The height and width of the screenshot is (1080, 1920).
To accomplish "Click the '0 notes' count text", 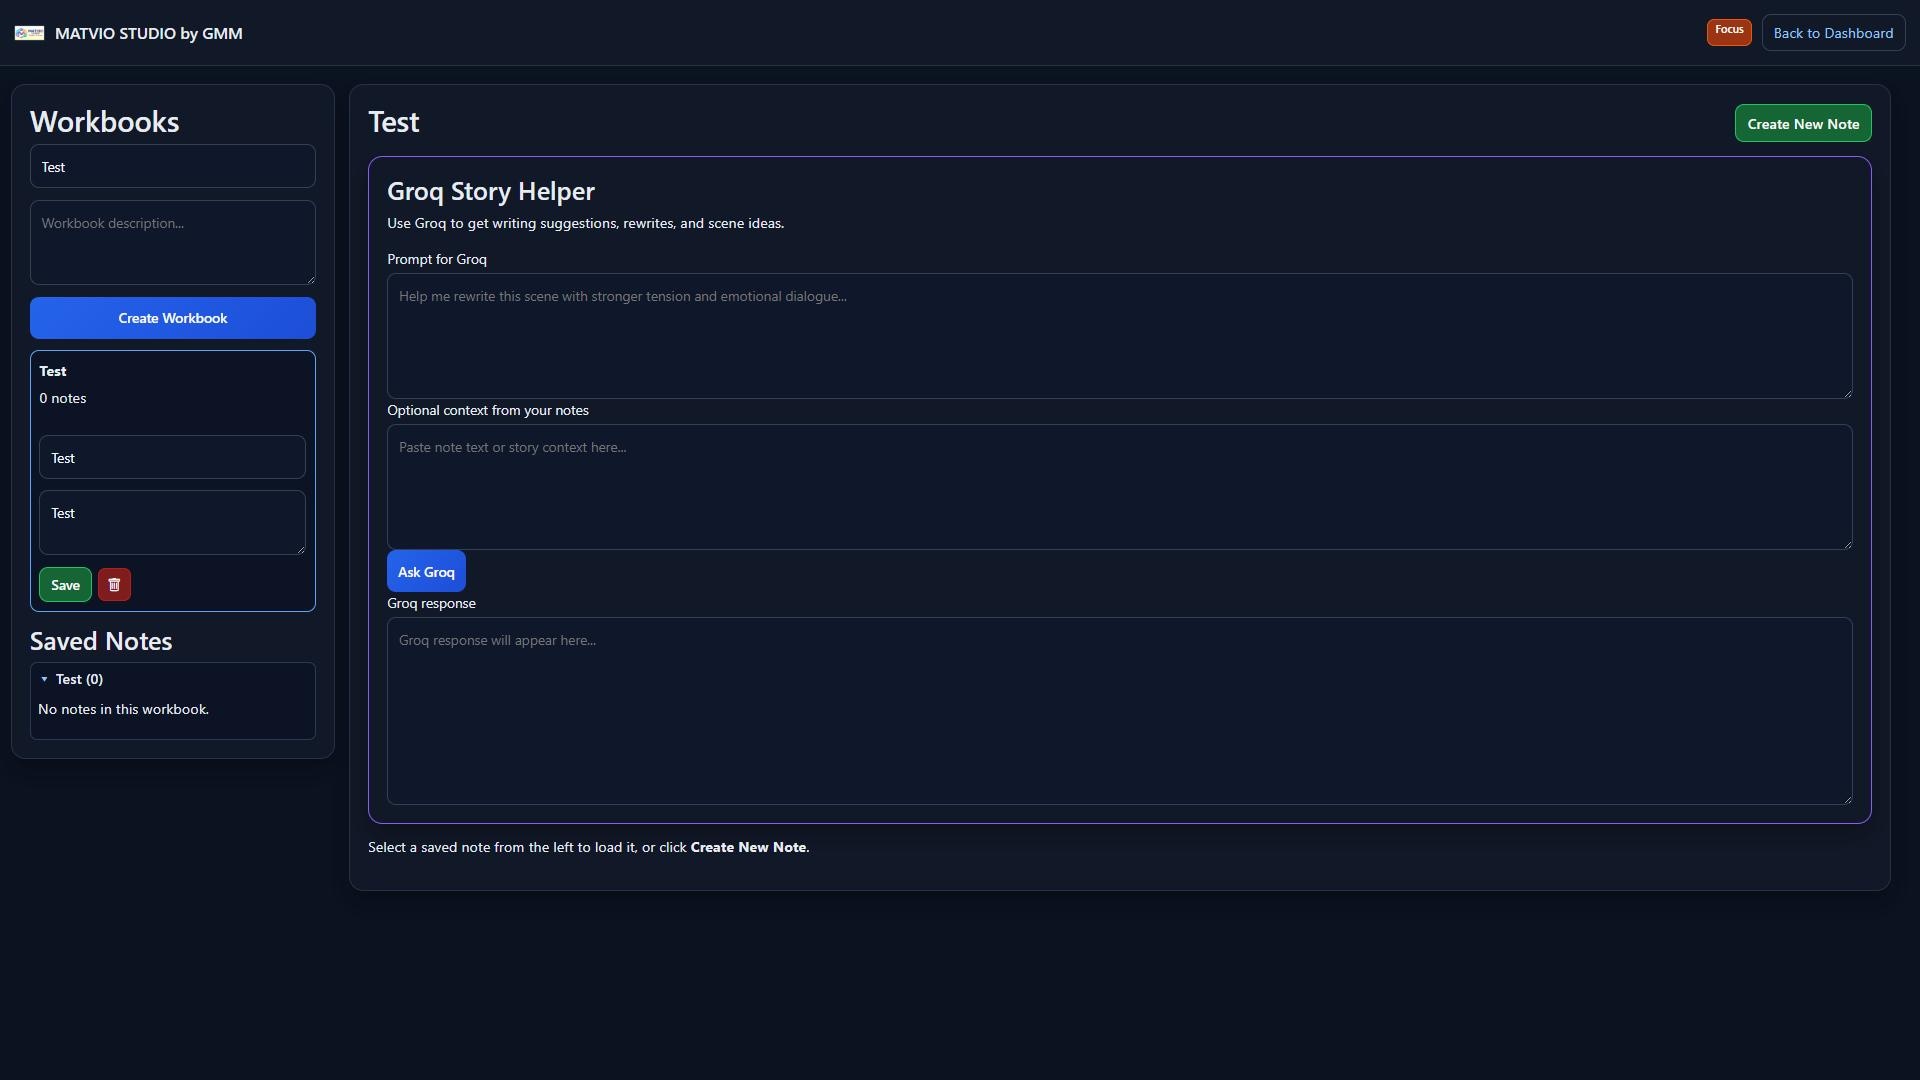I will point(63,398).
